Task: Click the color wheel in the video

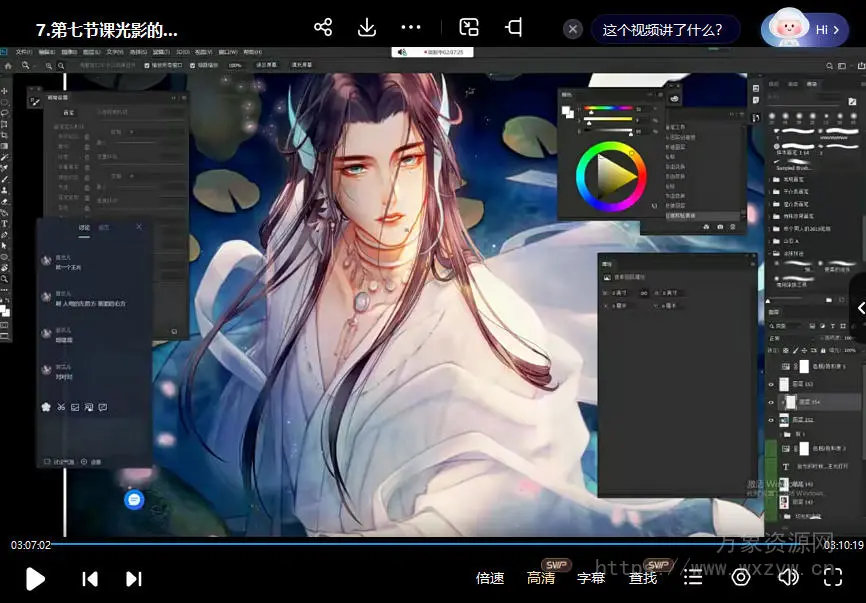Action: point(610,176)
